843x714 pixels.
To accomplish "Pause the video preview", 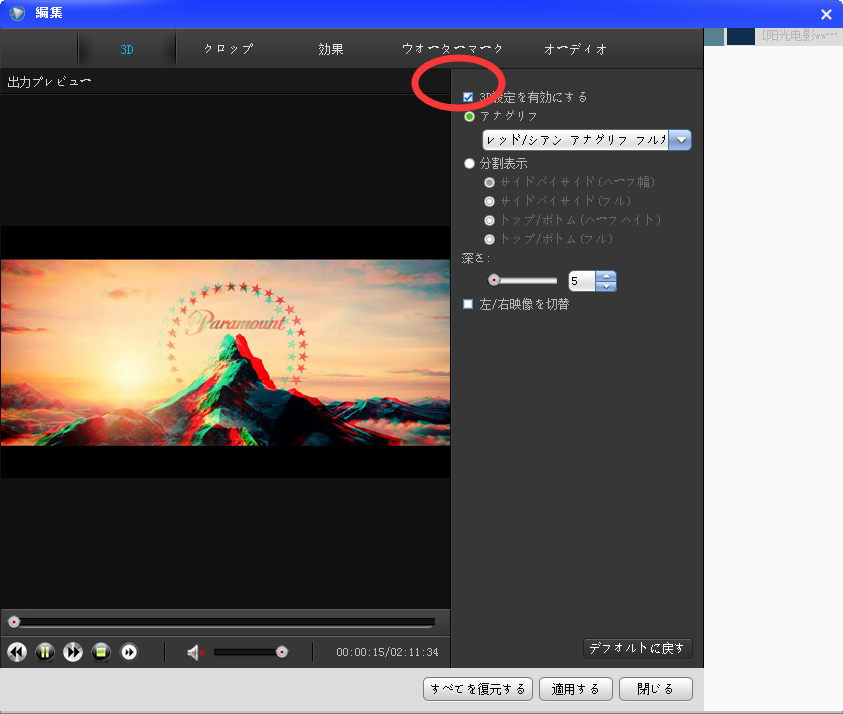I will click(x=45, y=652).
